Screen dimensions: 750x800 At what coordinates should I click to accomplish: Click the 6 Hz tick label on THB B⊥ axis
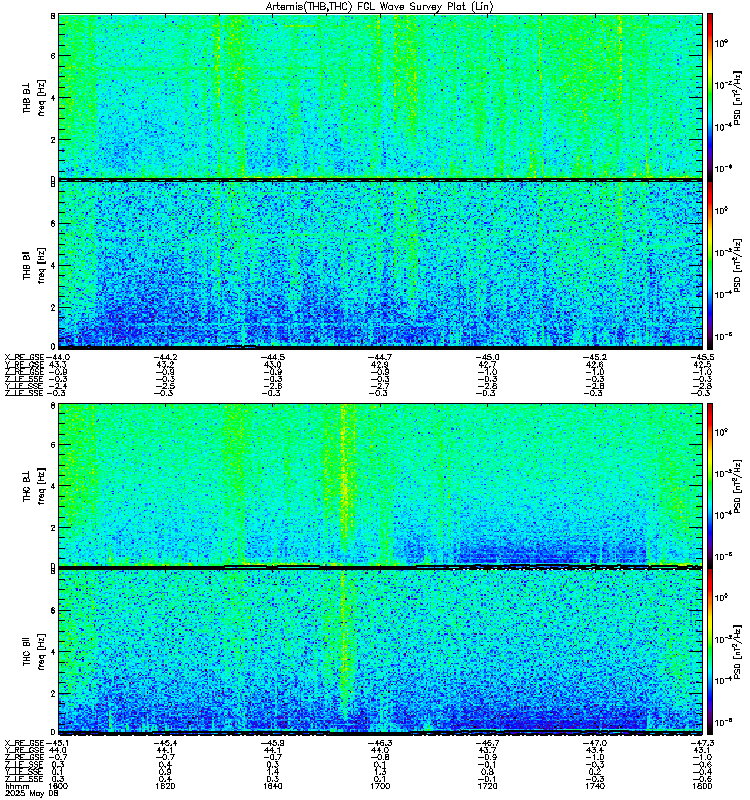[x=53, y=56]
